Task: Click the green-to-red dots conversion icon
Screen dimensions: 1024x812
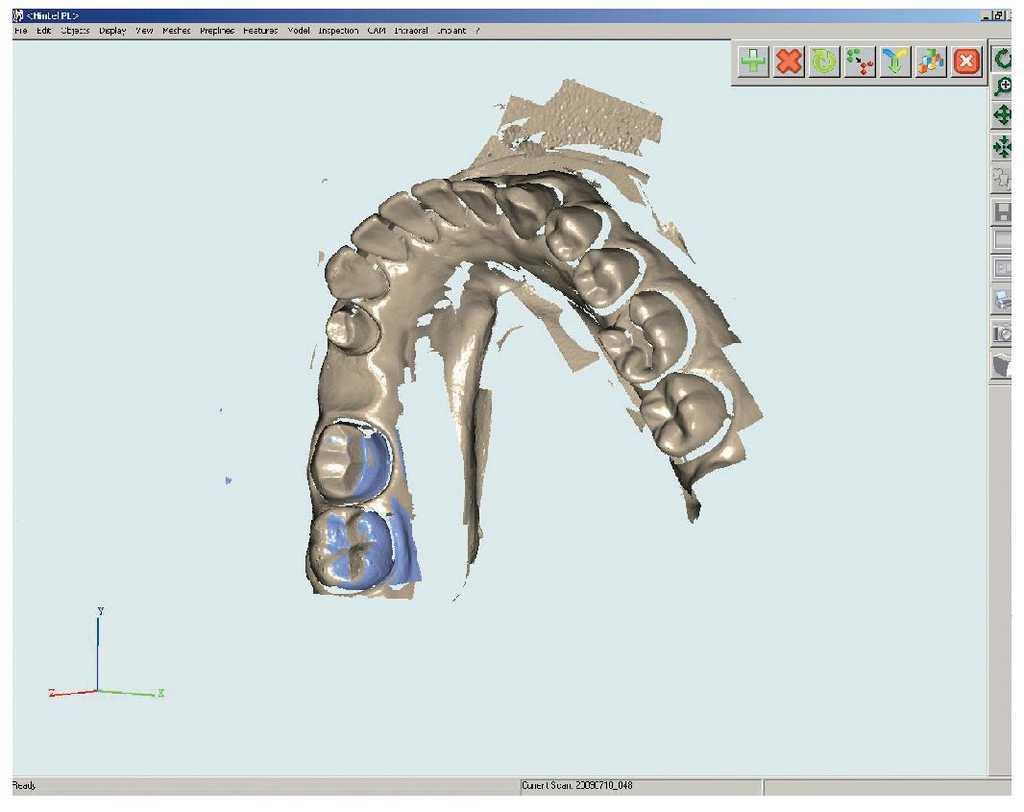Action: coord(859,62)
